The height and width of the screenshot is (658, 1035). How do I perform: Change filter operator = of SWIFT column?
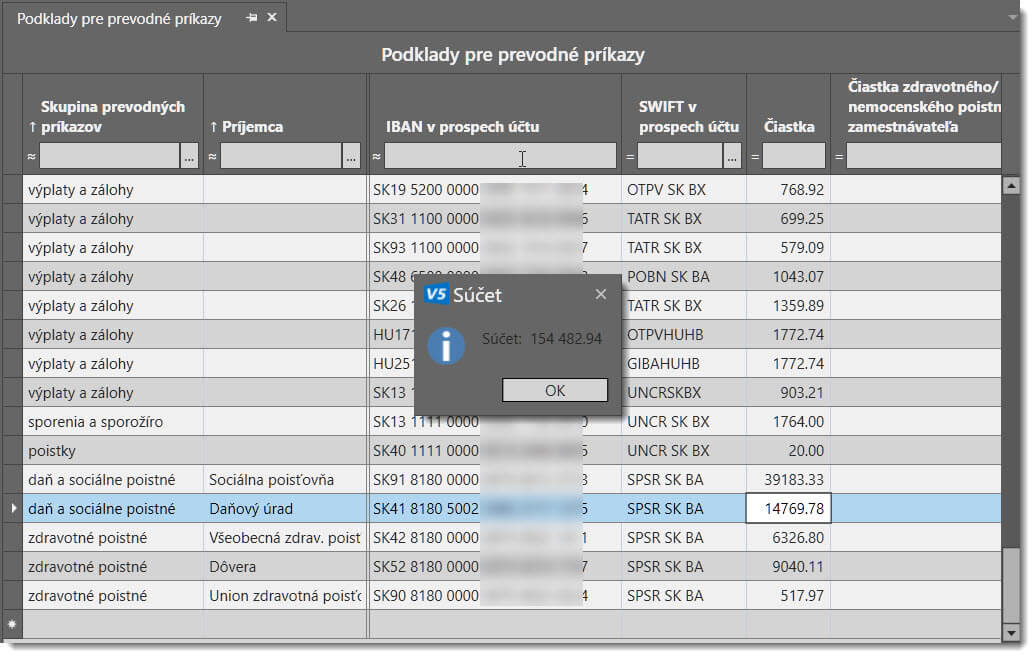tap(630, 157)
